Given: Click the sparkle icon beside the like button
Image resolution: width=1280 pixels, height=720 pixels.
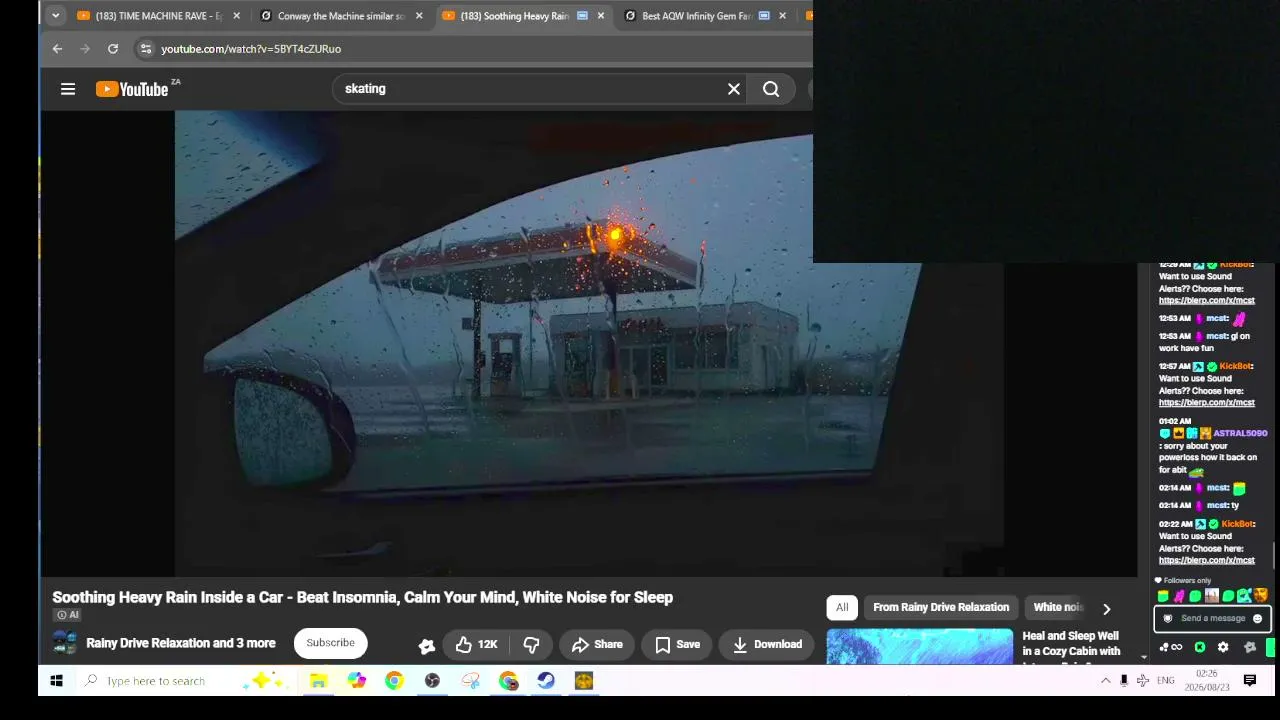Looking at the screenshot, I should point(427,646).
